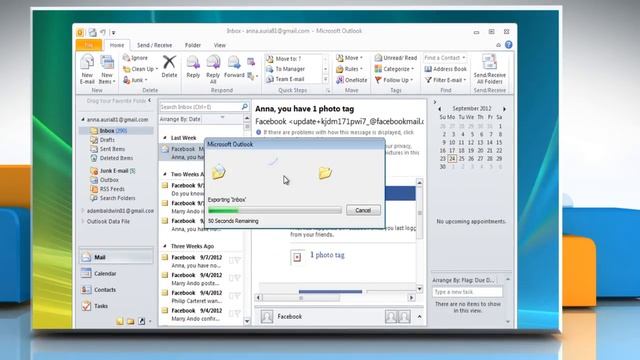
Task: Expand the people pane arrow
Action: click(x=419, y=316)
